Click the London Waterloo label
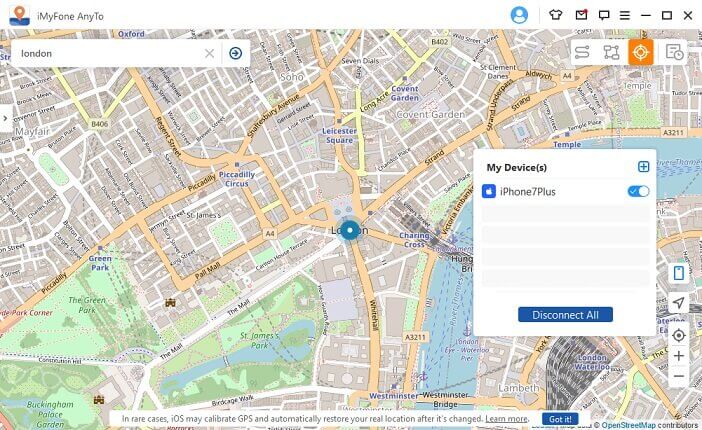The width and height of the screenshot is (702, 430). pyautogui.click(x=592, y=362)
